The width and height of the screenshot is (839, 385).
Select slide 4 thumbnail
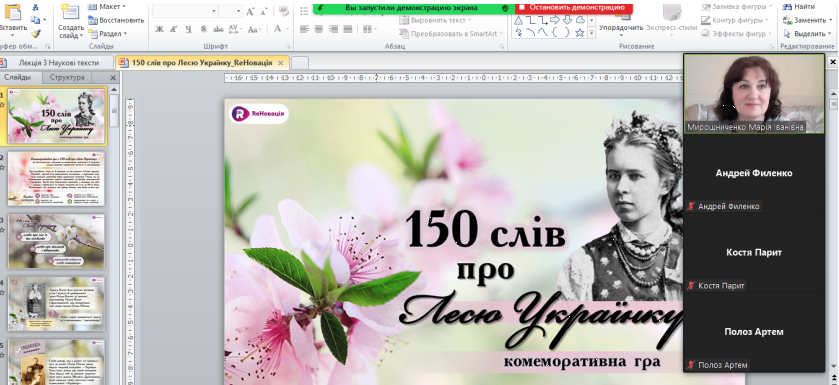(x=56, y=304)
